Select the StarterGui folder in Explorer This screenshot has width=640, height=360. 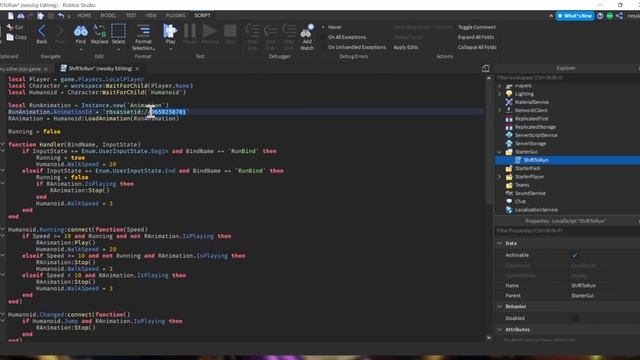[526, 152]
